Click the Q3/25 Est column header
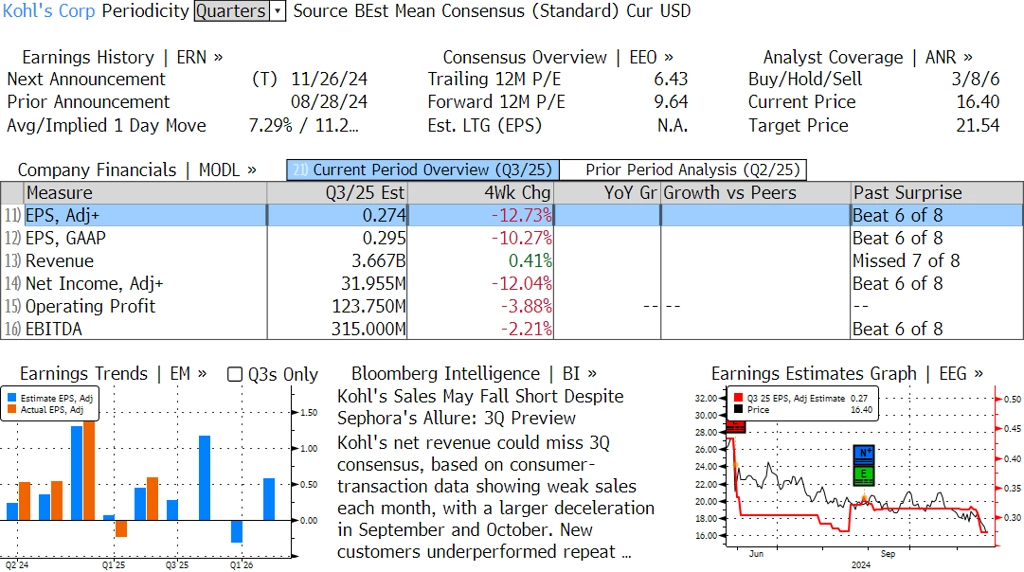 [x=337, y=193]
